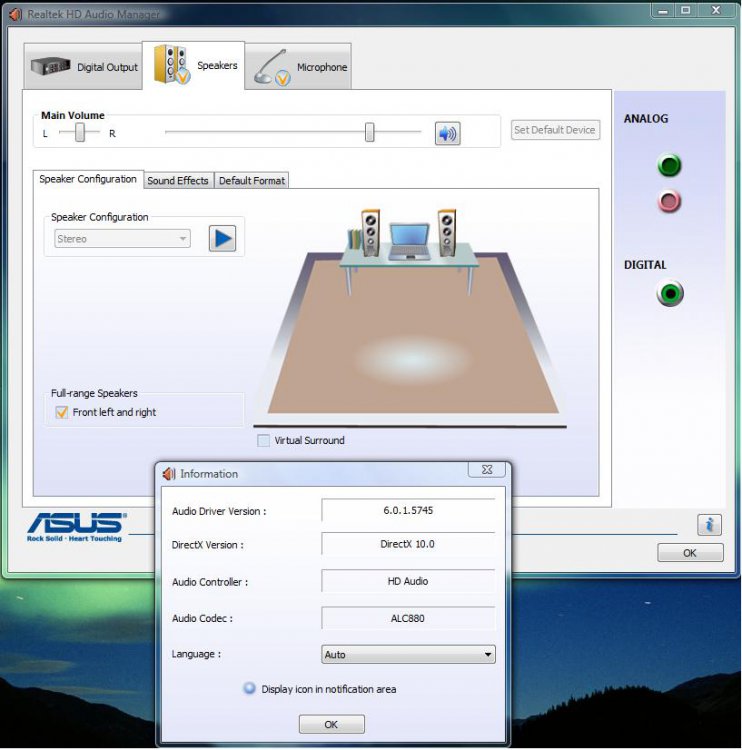Open the information button with the i icon

point(709,525)
